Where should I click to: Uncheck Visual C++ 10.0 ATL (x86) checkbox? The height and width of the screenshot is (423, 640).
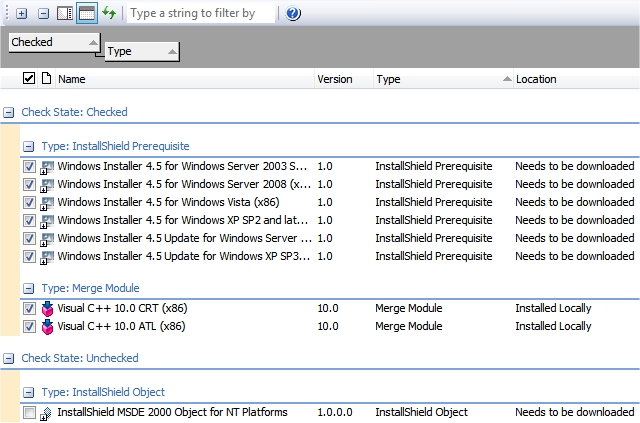[29, 327]
